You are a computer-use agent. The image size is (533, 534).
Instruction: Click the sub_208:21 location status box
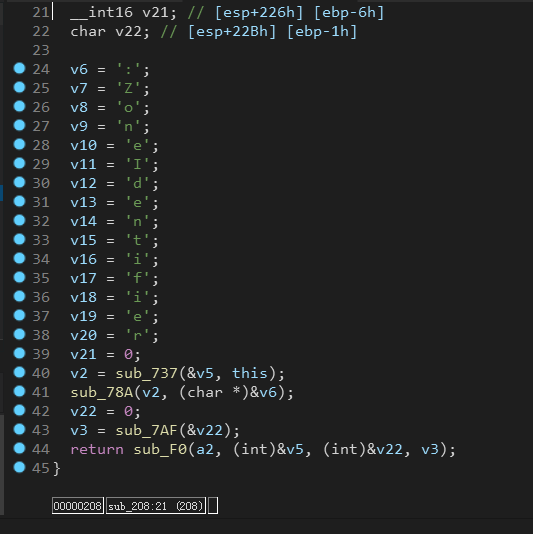coord(156,506)
